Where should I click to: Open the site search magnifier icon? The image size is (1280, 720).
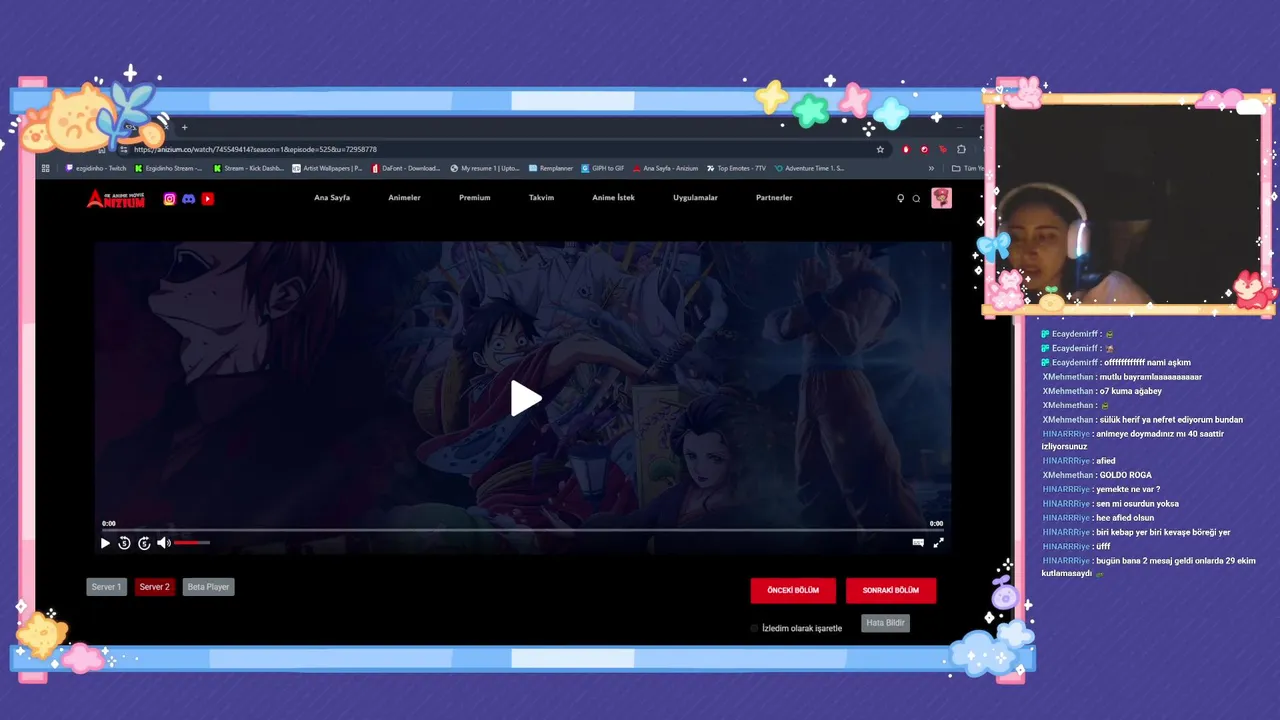coord(916,198)
